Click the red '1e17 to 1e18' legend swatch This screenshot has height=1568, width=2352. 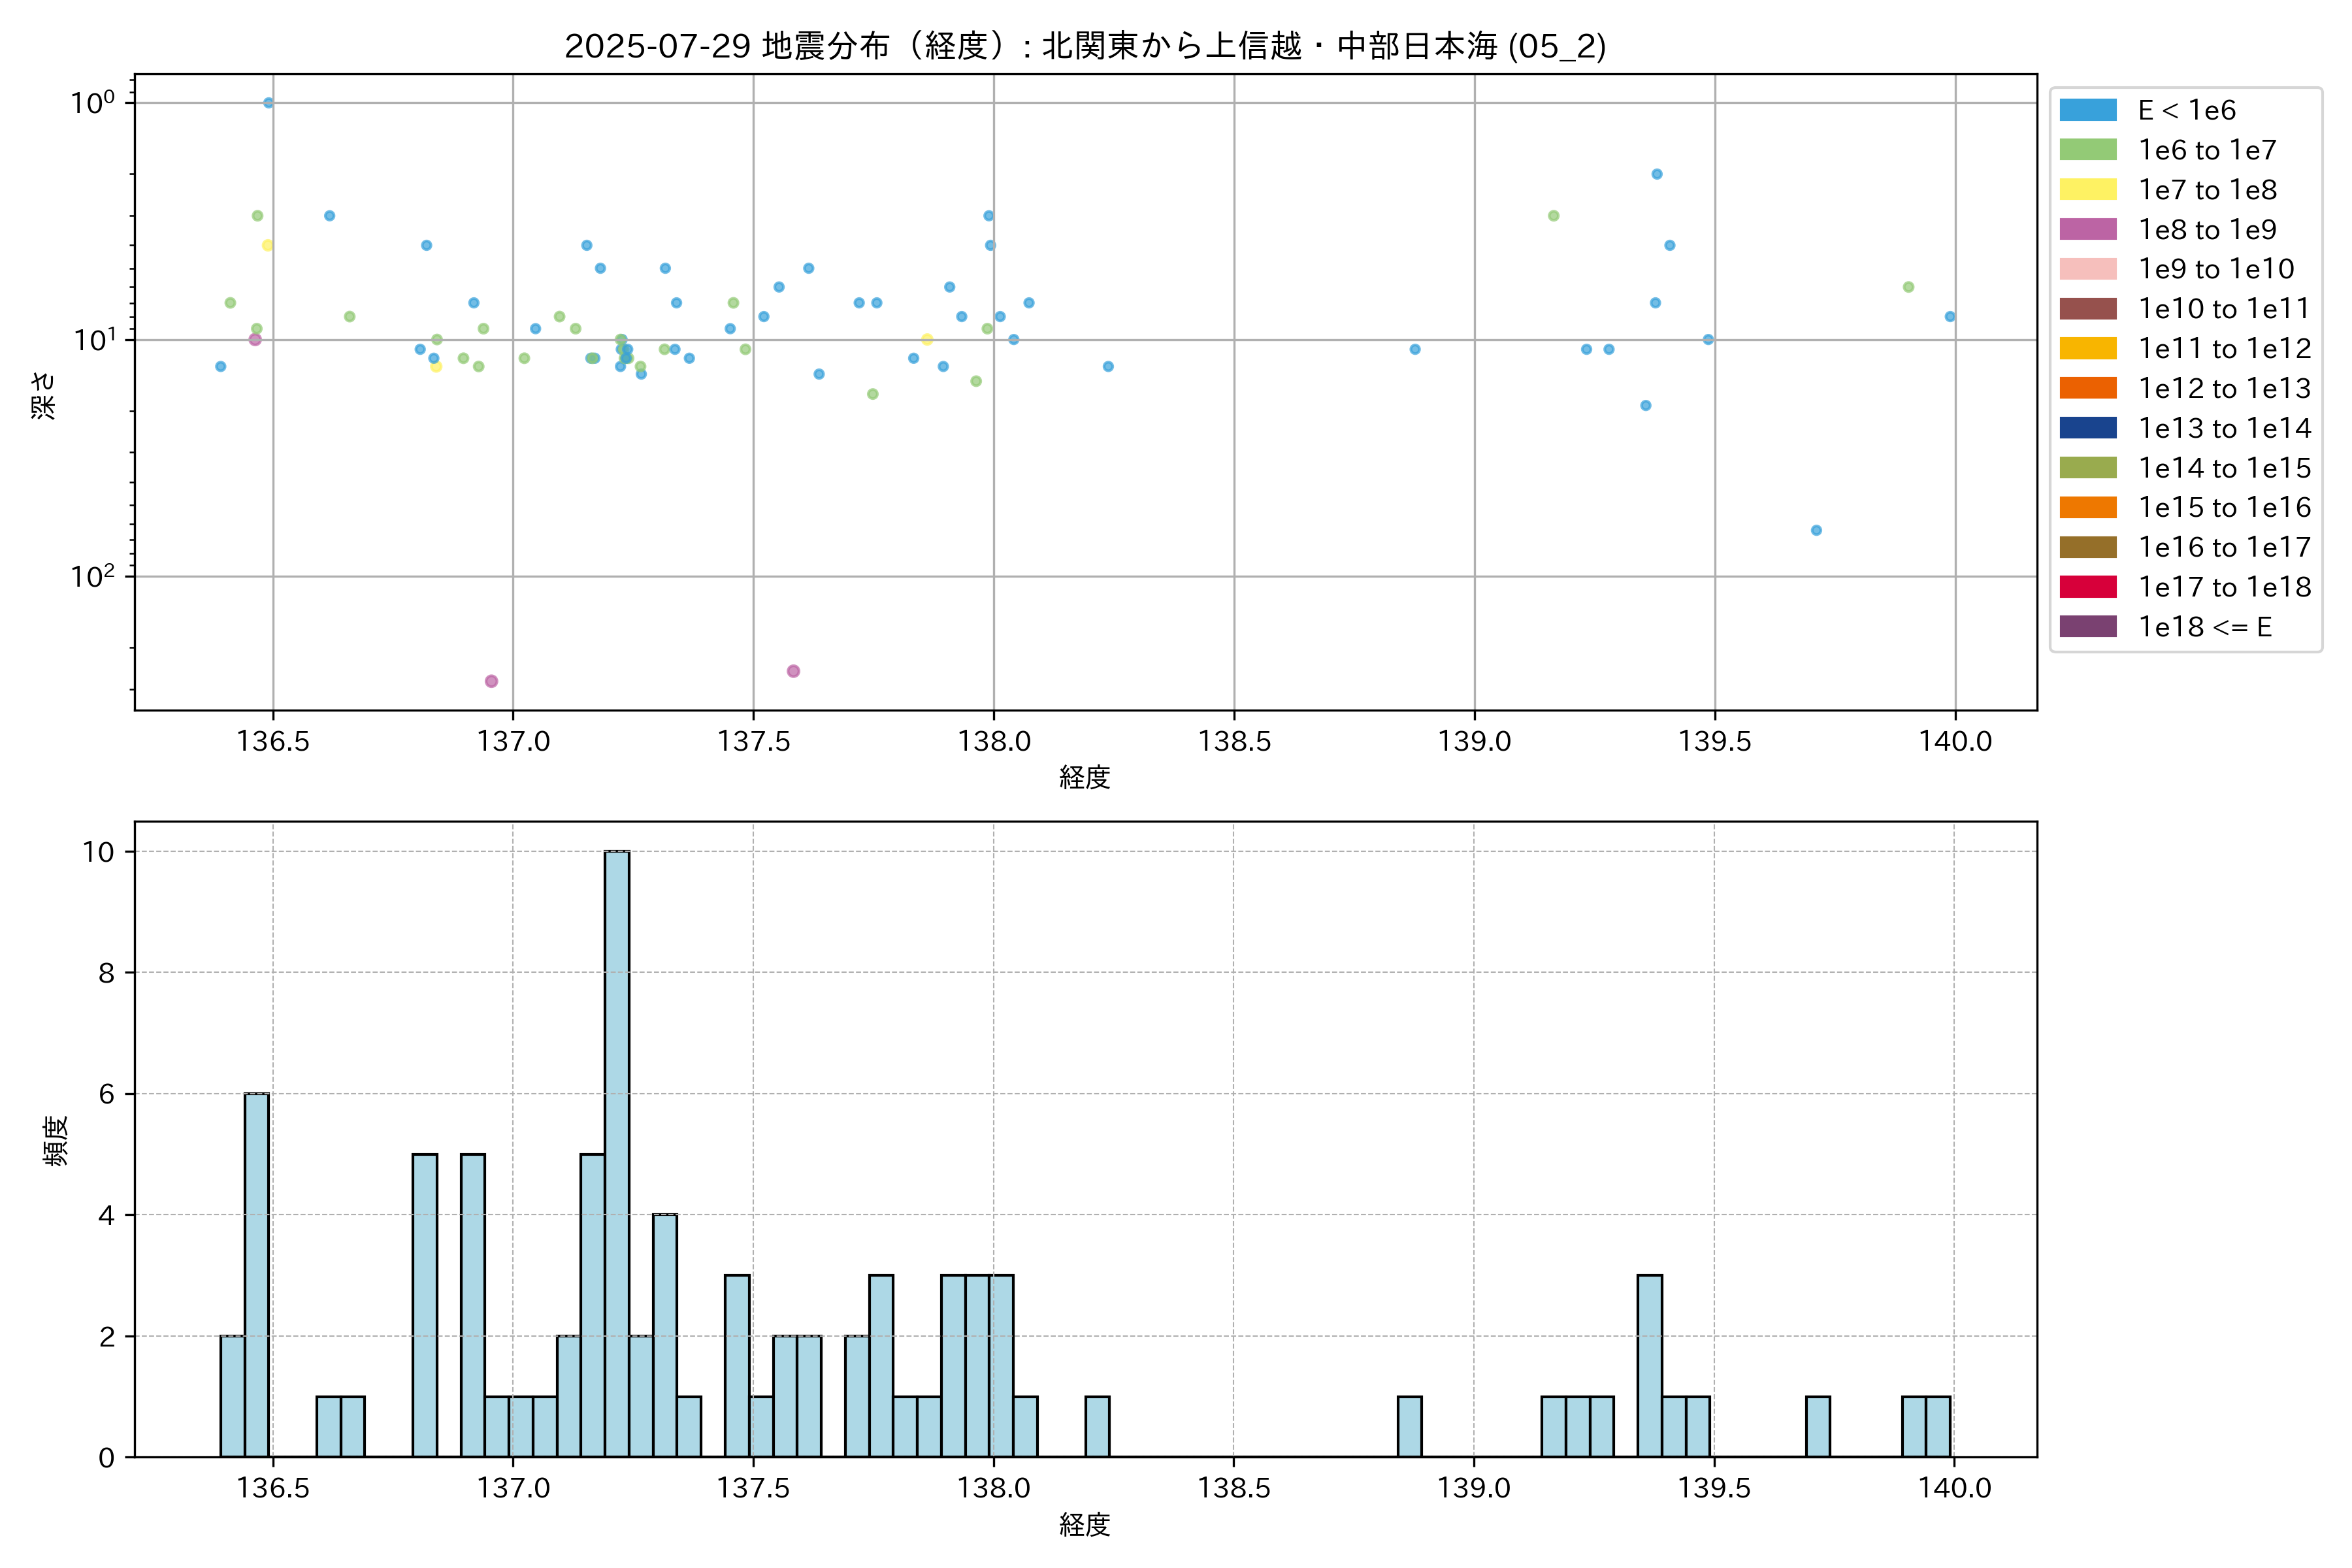[x=2087, y=587]
